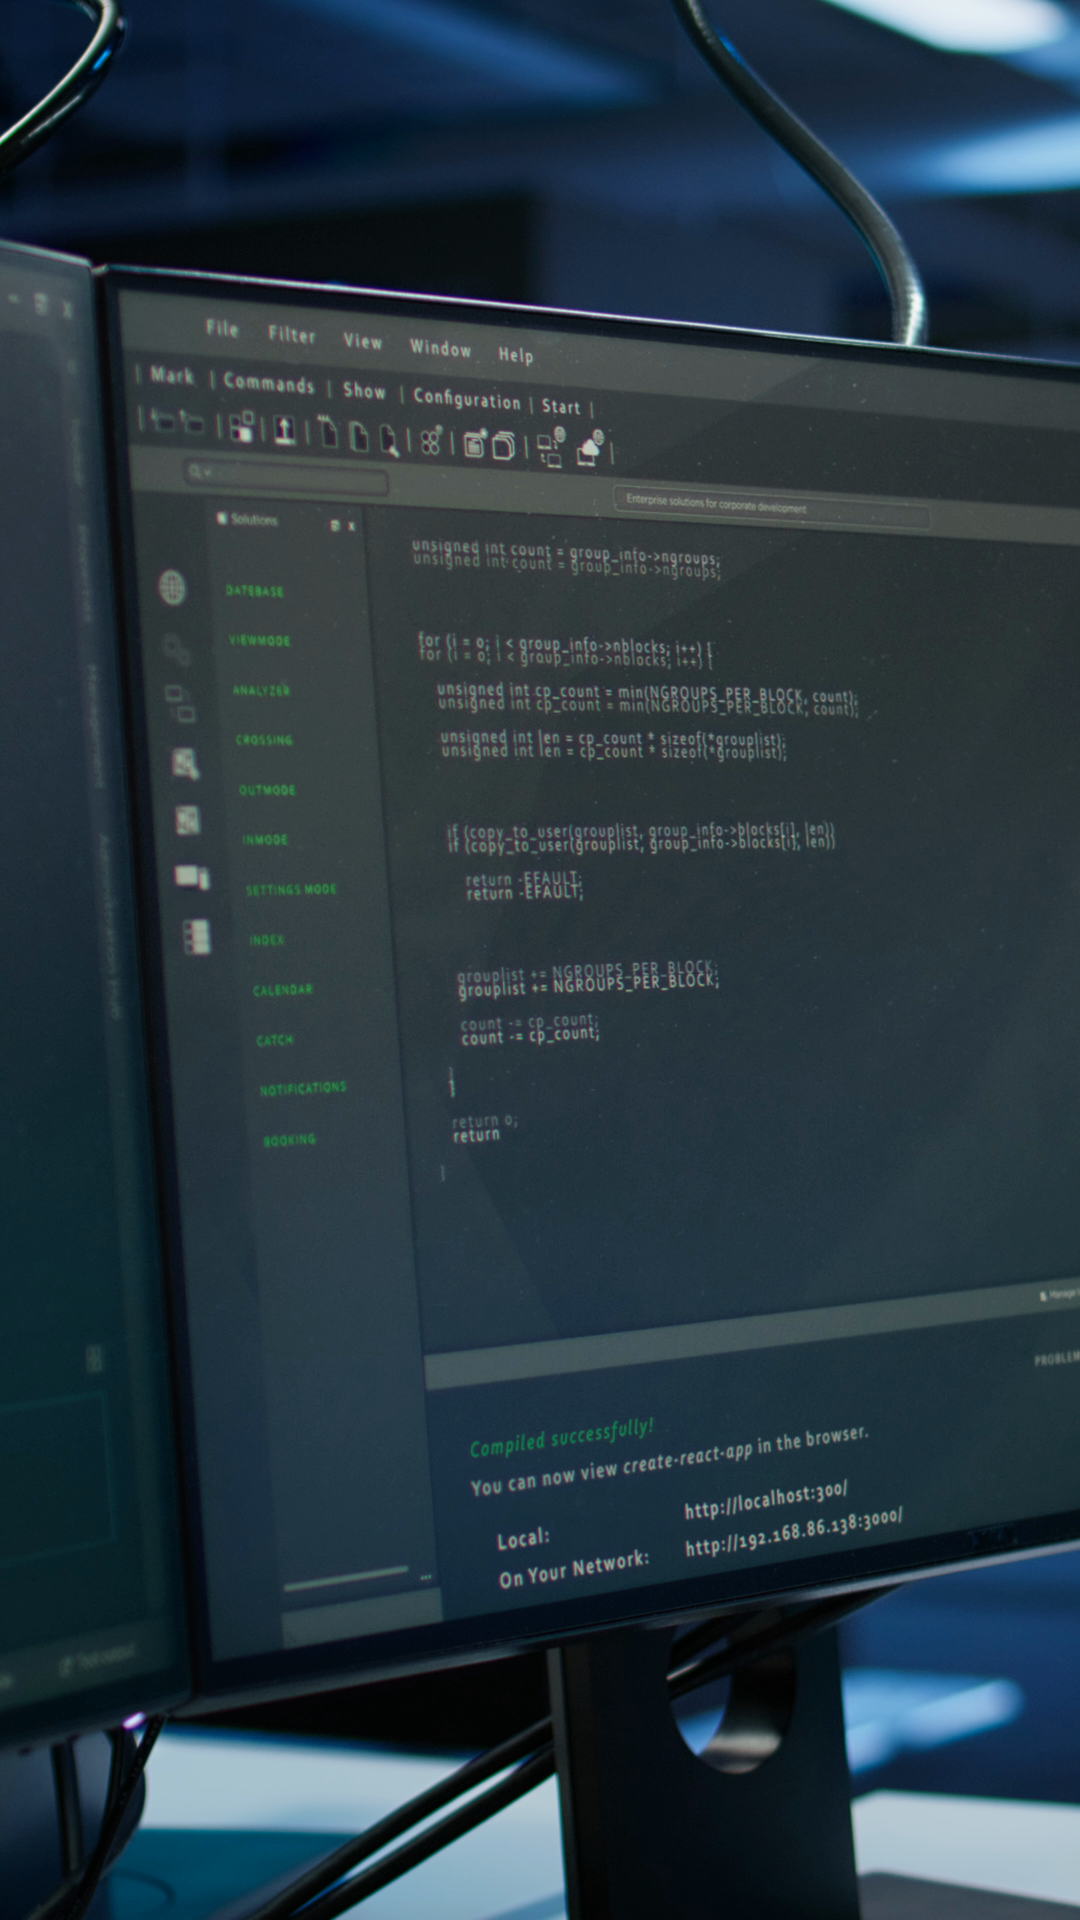Close the Solutions panel with its X
The width and height of the screenshot is (1080, 1920).
tap(352, 526)
